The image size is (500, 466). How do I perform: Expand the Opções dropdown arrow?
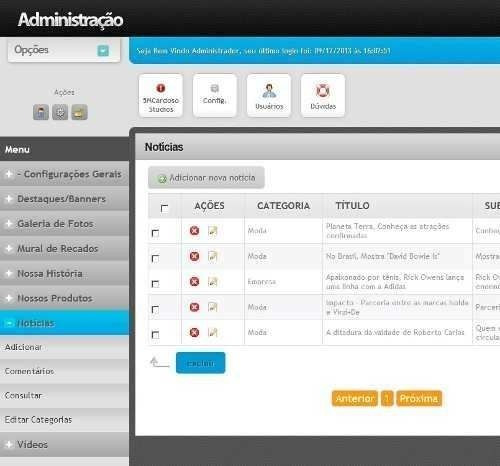[x=103, y=51]
